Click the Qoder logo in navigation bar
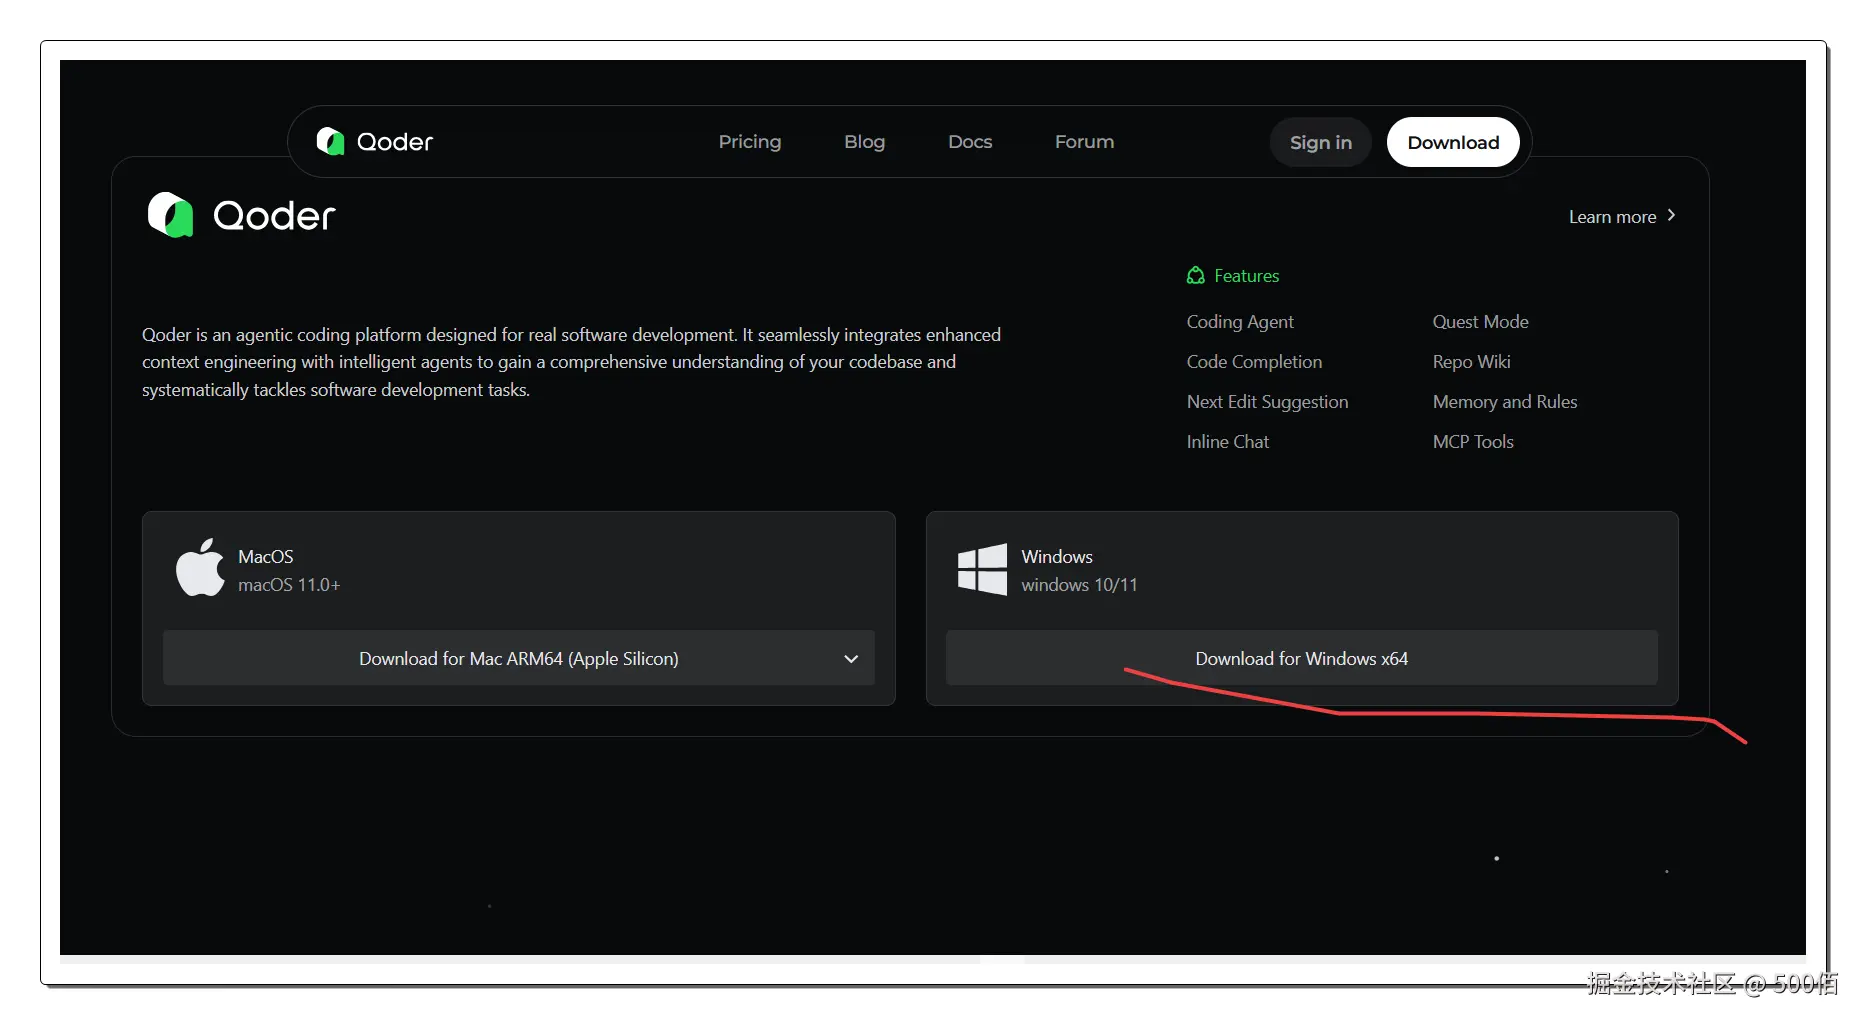 [x=375, y=142]
